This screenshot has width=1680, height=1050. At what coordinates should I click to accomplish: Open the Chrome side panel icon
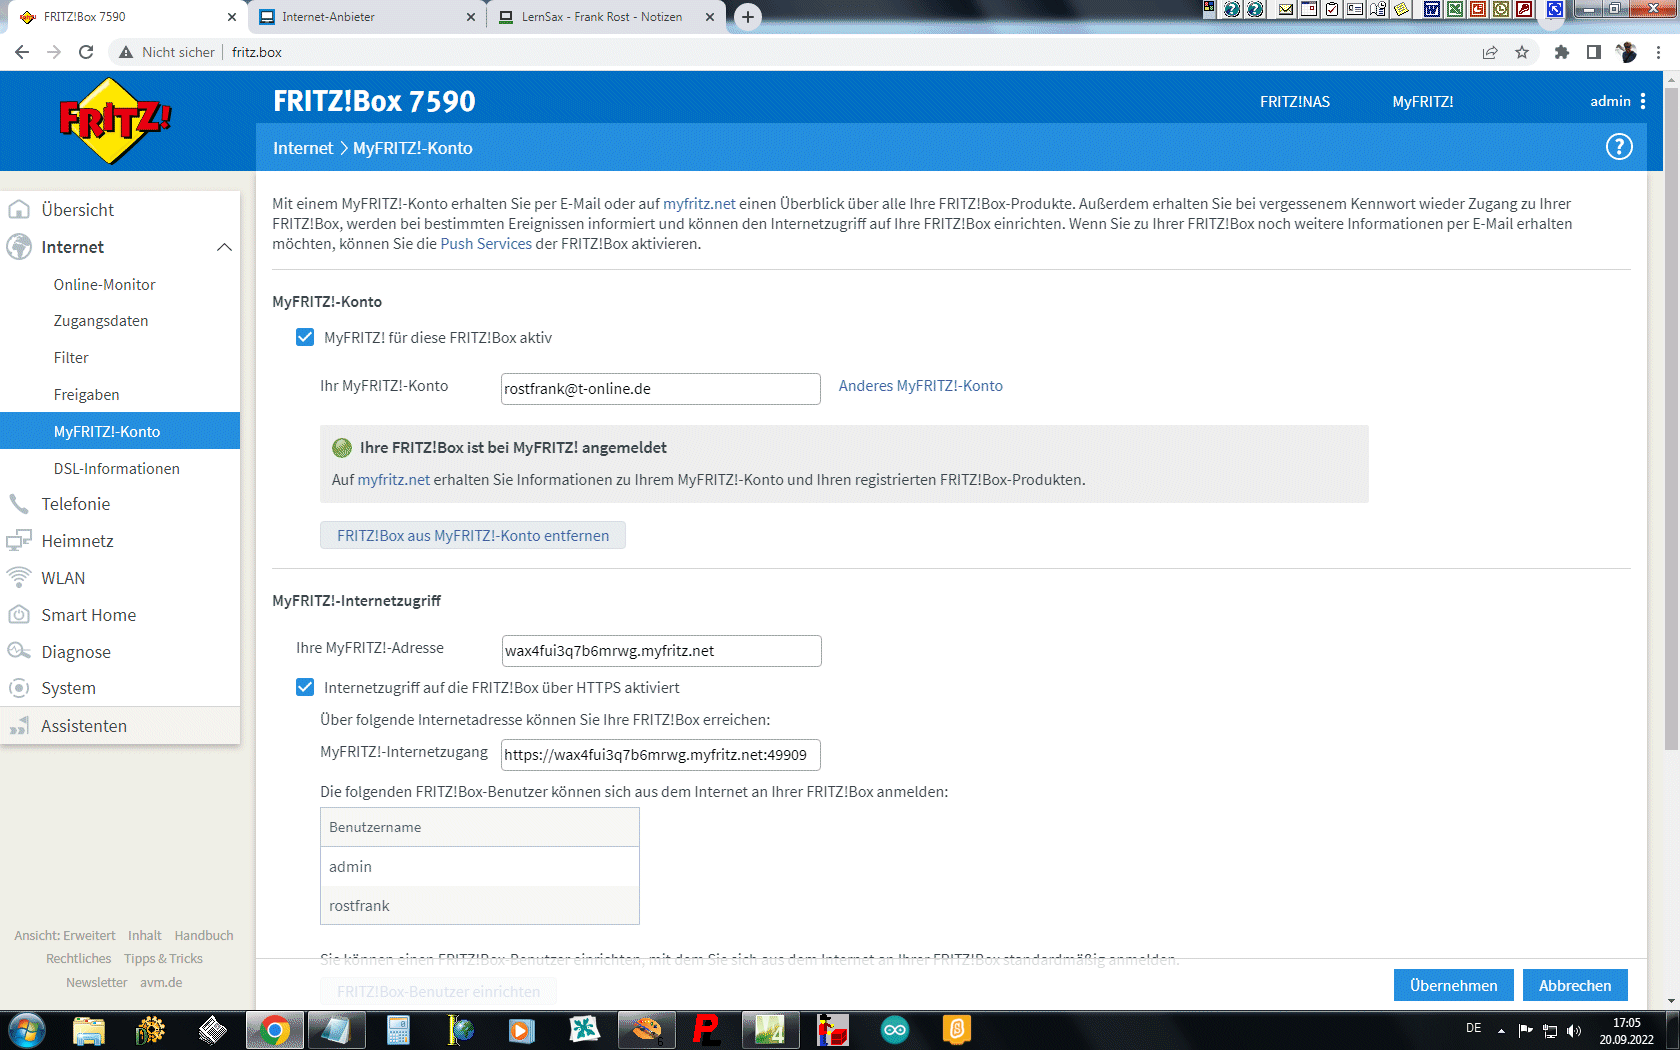click(1594, 52)
